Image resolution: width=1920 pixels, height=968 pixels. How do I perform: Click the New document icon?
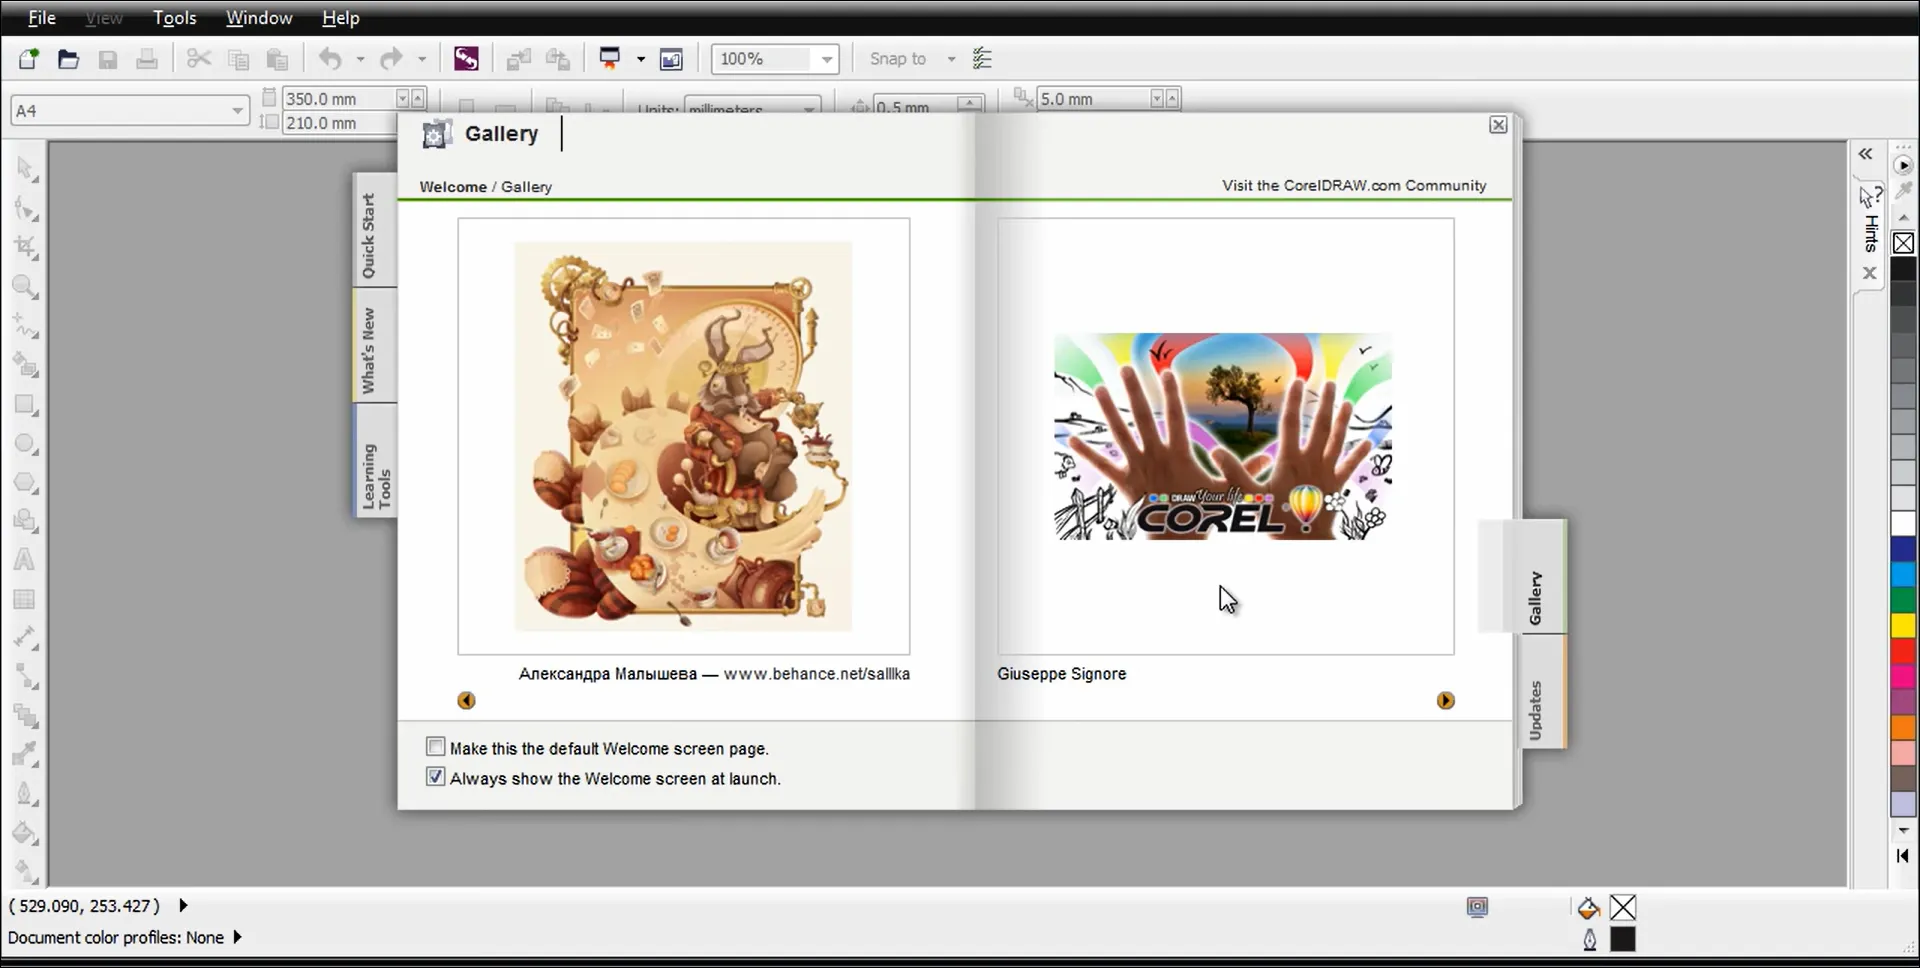click(x=28, y=59)
